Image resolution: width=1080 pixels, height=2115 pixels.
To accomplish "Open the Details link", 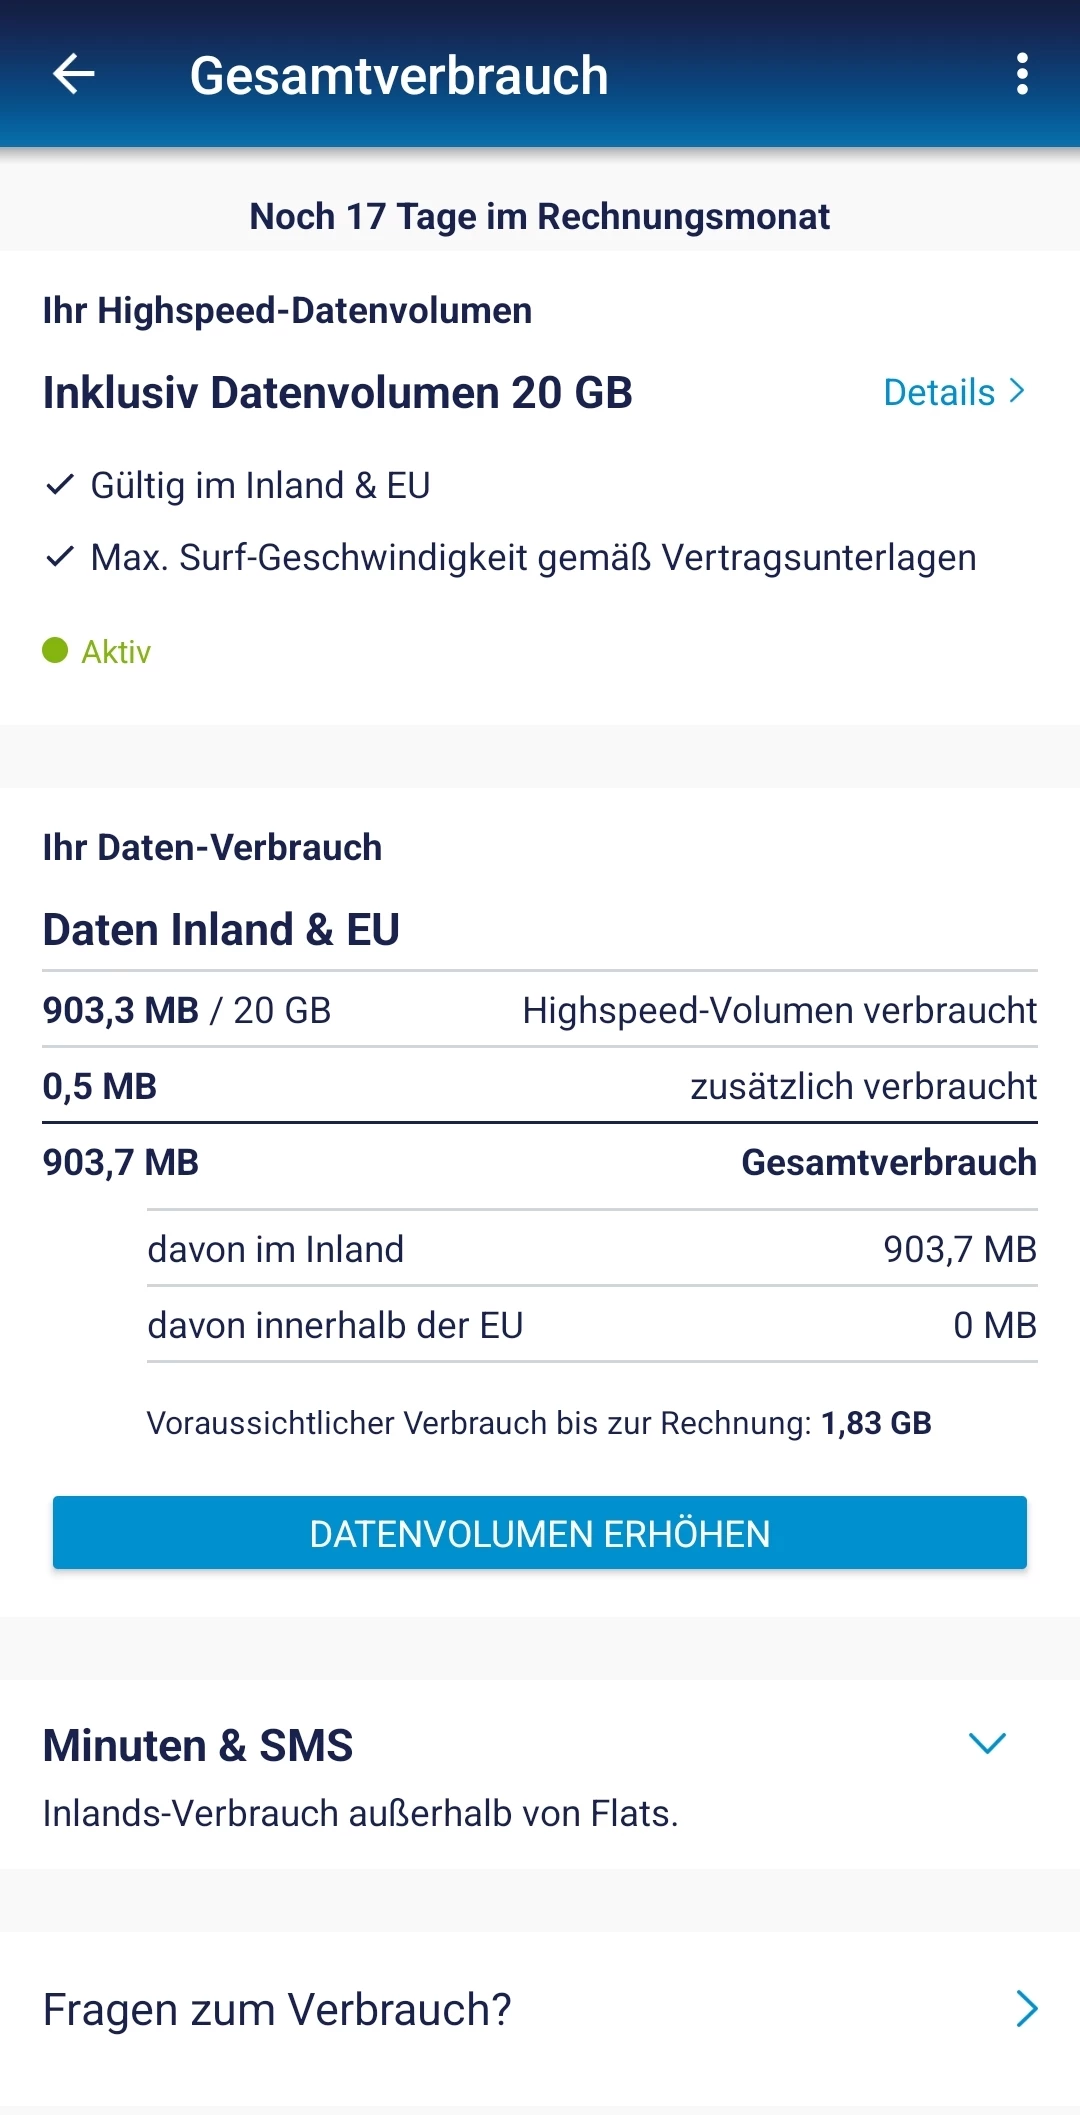I will (x=940, y=392).
